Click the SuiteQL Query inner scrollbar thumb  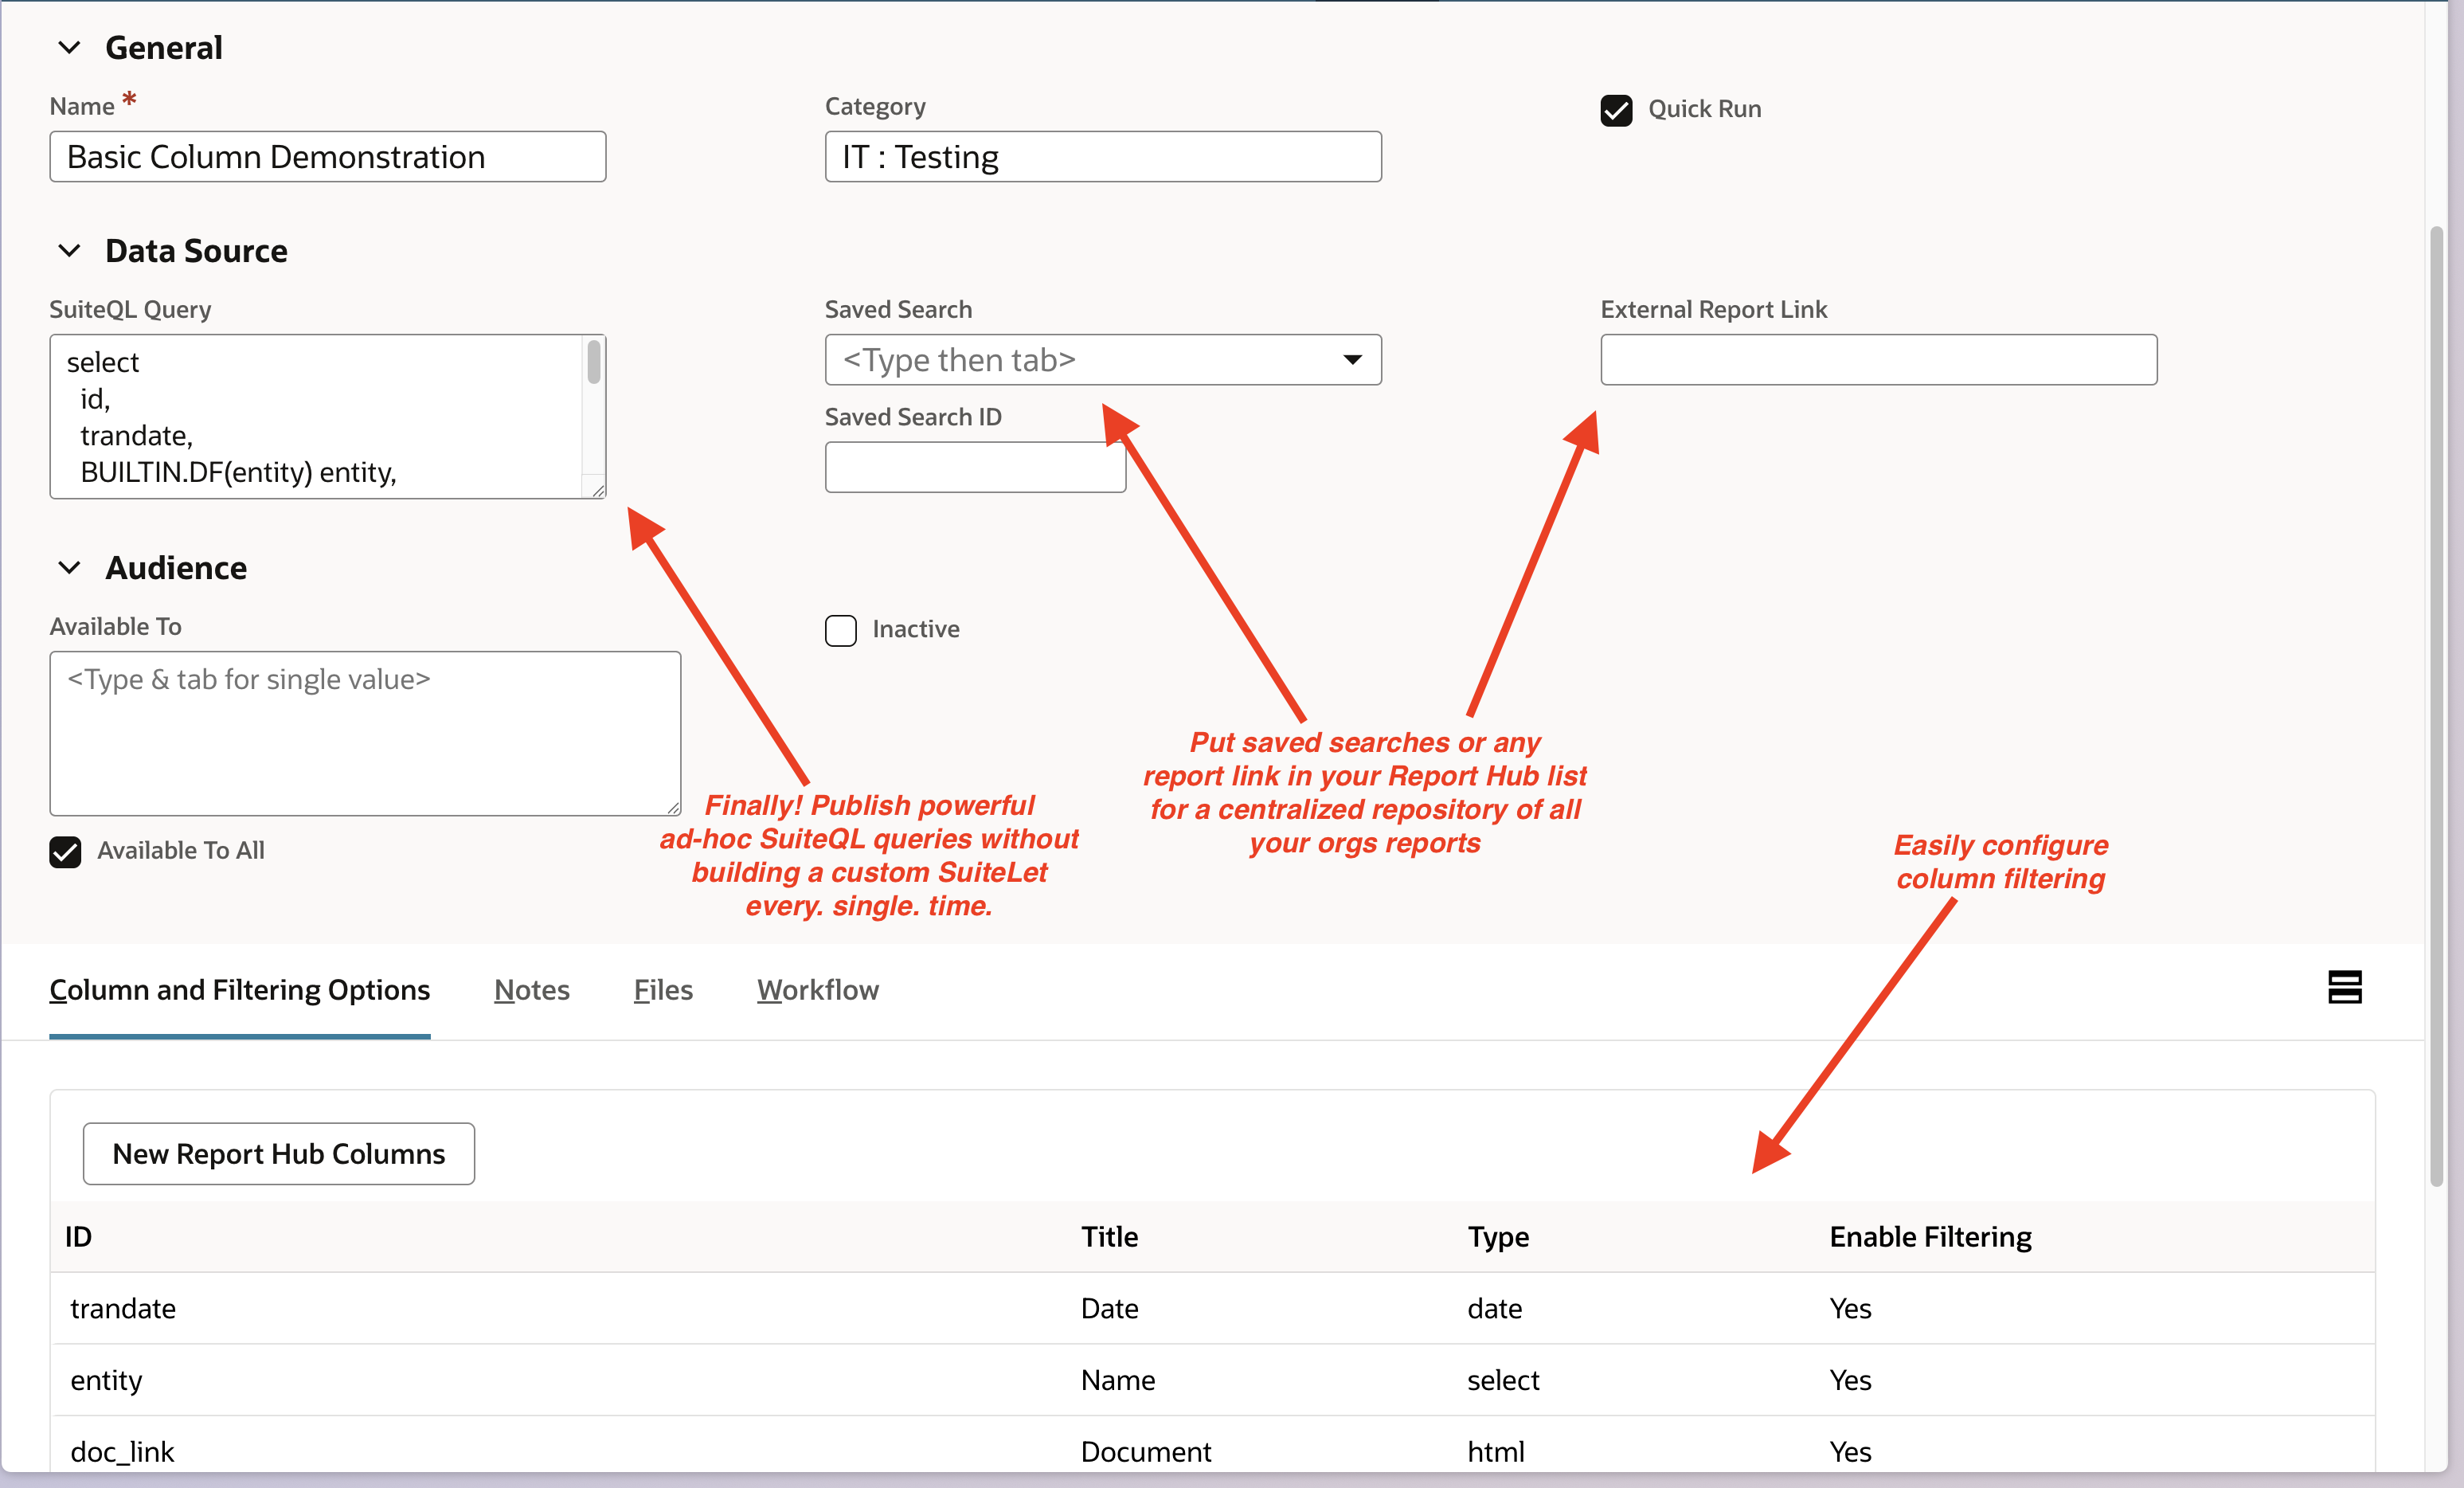[594, 362]
